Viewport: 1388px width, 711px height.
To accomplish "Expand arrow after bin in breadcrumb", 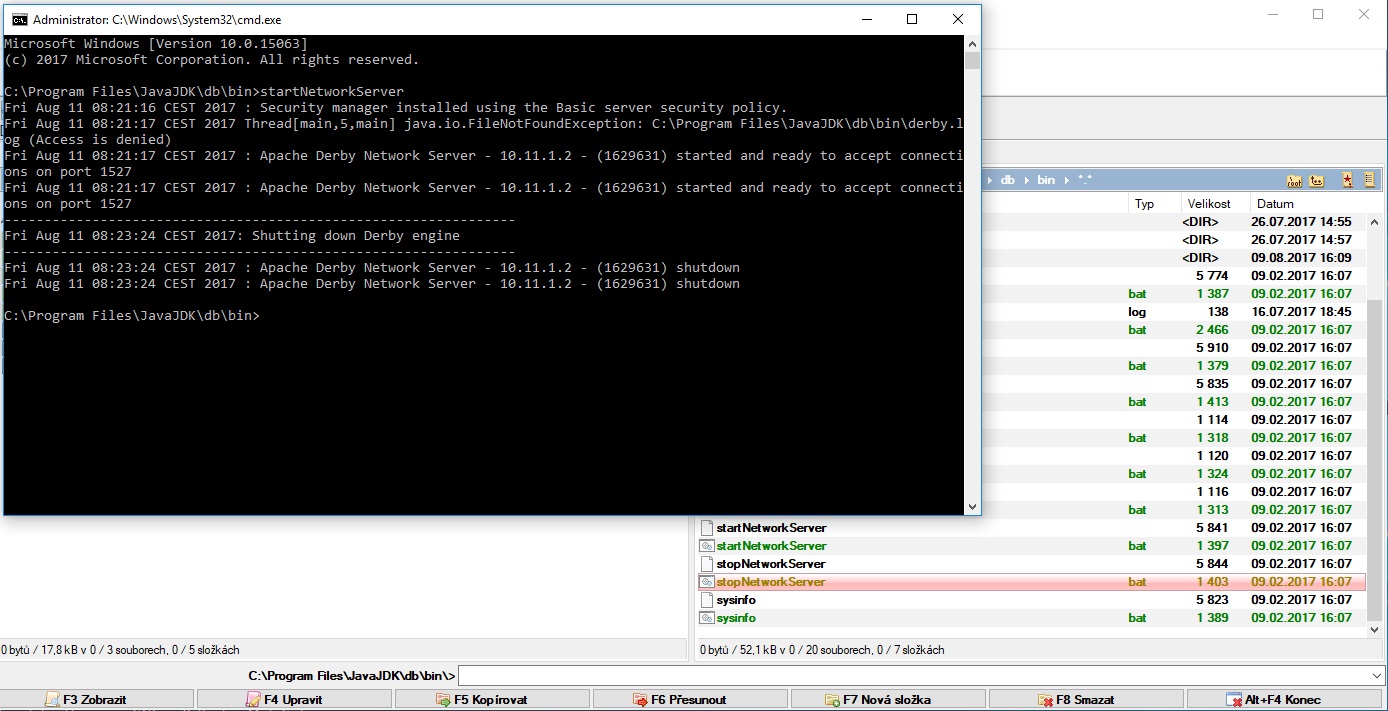I will (x=1066, y=180).
